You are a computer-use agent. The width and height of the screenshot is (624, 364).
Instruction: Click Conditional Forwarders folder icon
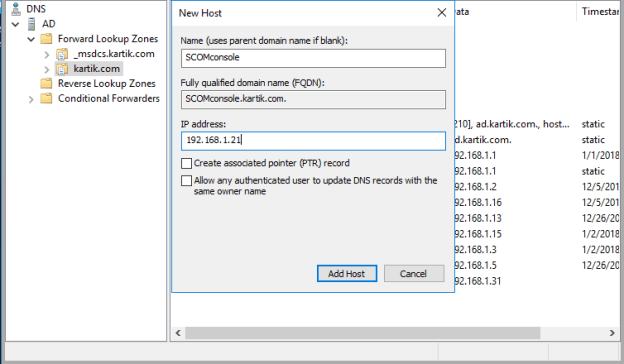point(47,98)
